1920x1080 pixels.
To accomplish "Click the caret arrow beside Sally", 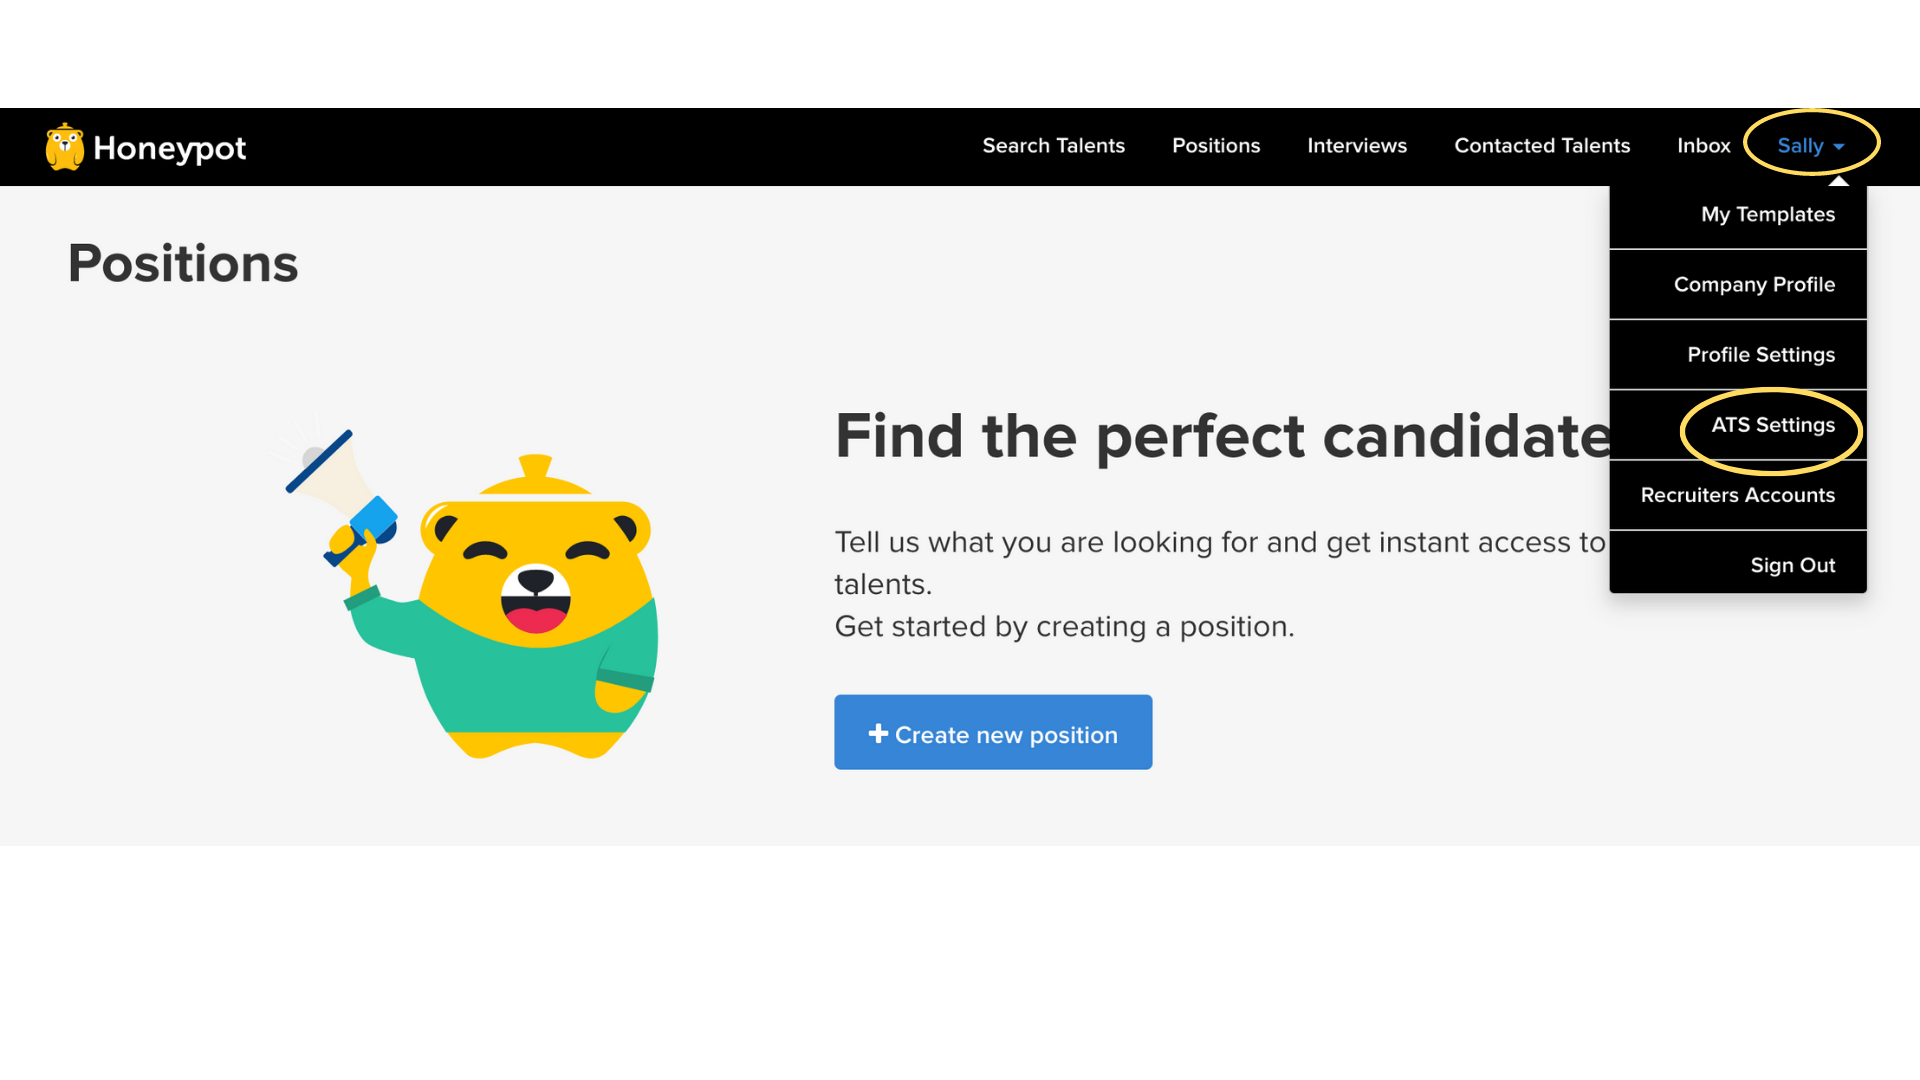I will pyautogui.click(x=1839, y=147).
